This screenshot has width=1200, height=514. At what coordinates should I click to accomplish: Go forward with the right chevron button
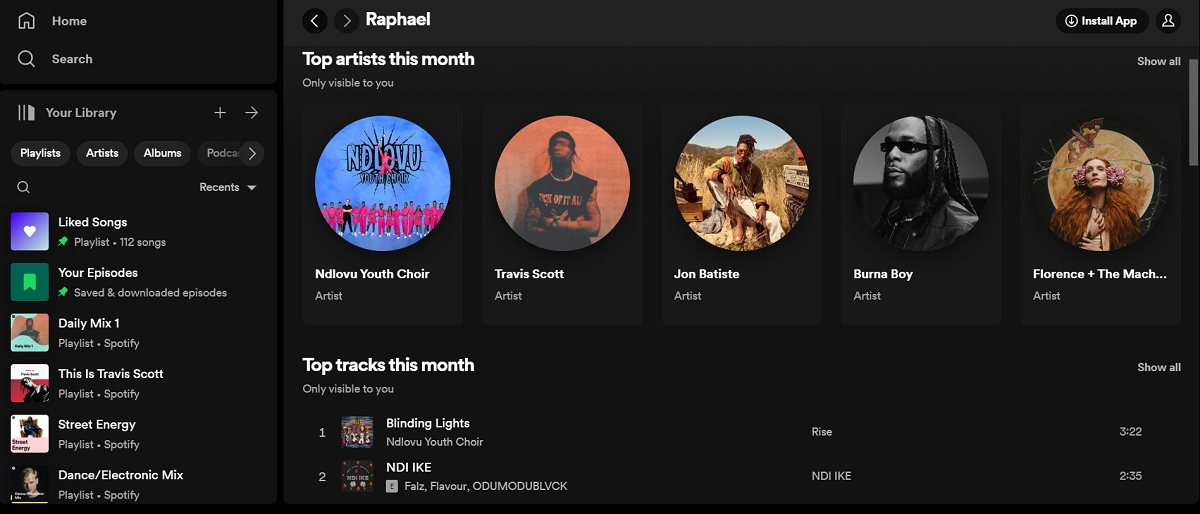[347, 20]
